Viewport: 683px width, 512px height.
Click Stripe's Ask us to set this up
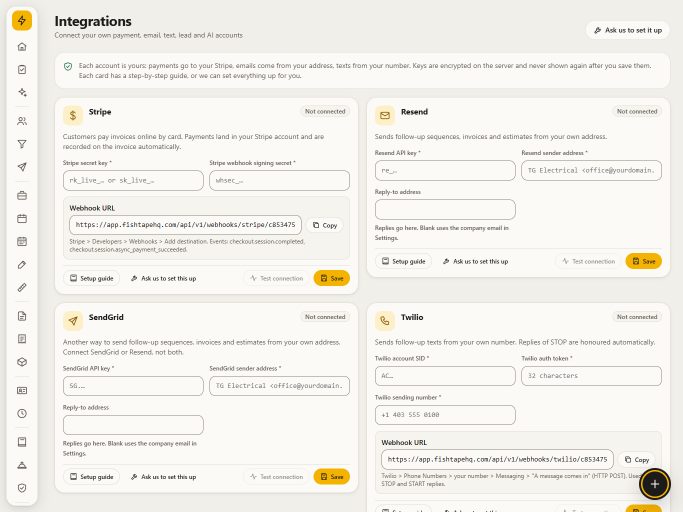(163, 278)
